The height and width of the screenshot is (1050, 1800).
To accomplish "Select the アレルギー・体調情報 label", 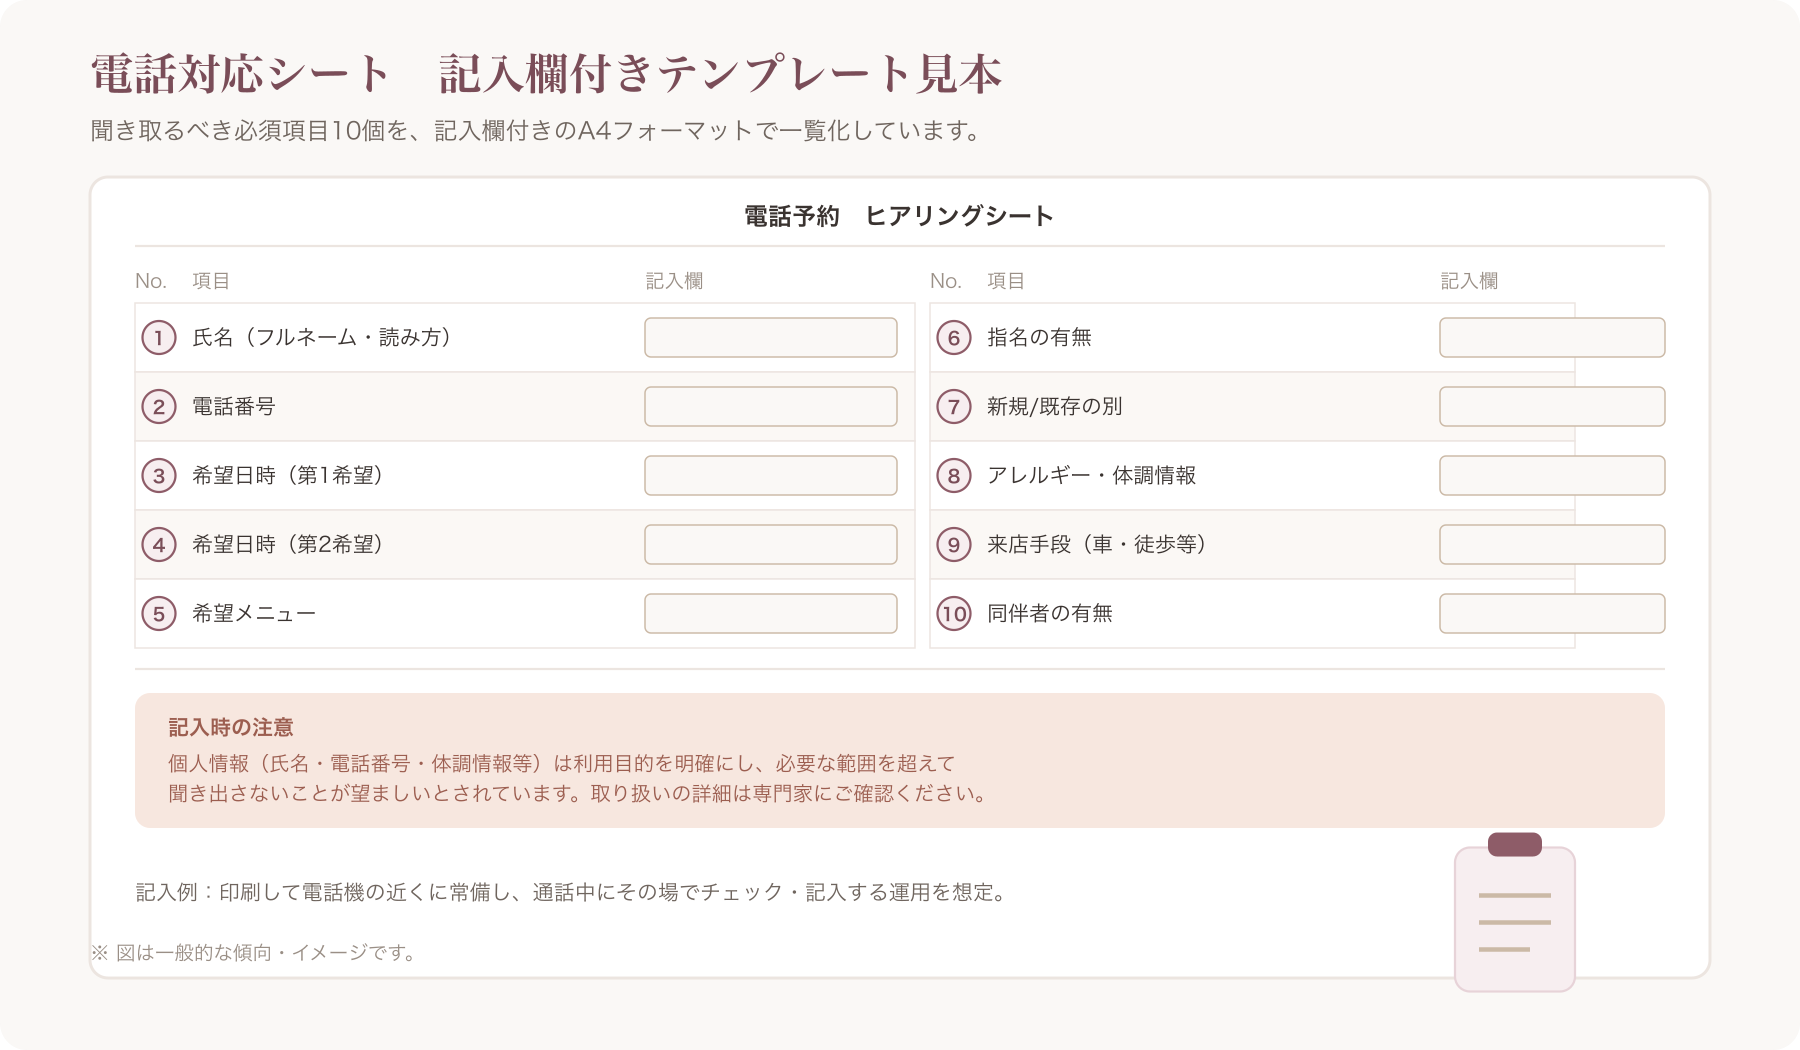I will click(x=1092, y=476).
